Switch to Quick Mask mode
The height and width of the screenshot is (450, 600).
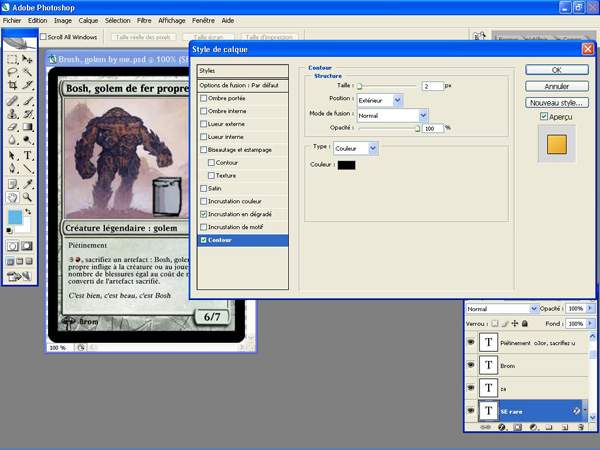tap(26, 246)
